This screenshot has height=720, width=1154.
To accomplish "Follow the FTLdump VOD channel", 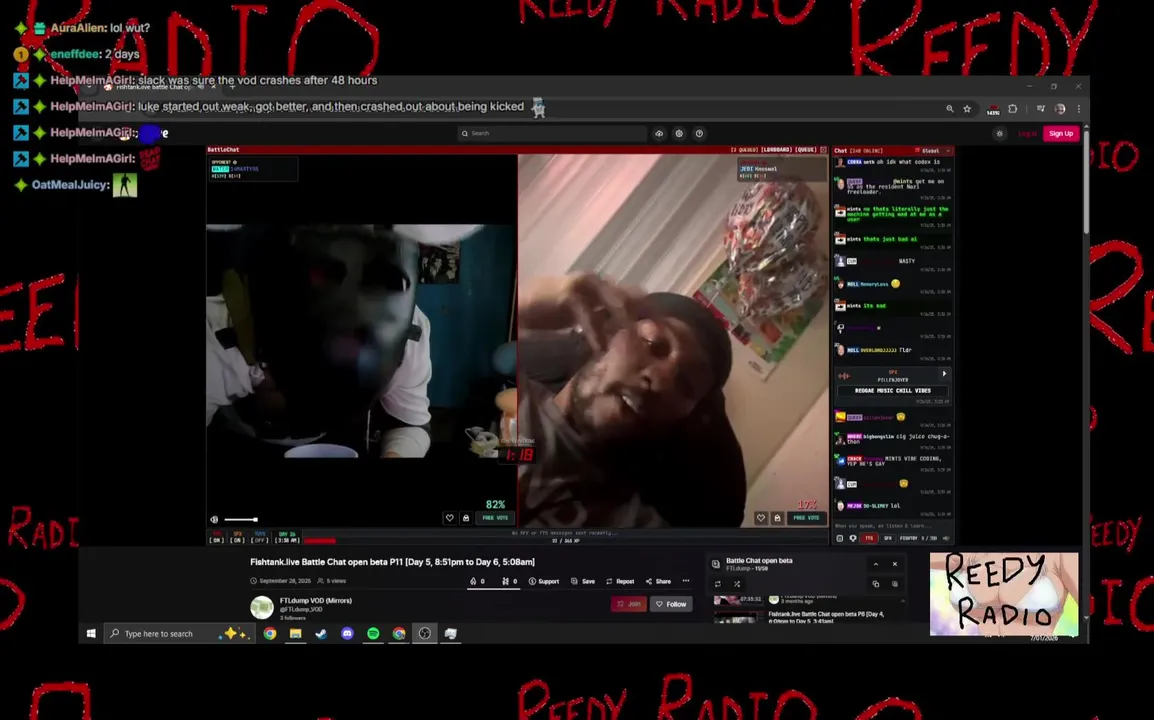I will (x=671, y=604).
